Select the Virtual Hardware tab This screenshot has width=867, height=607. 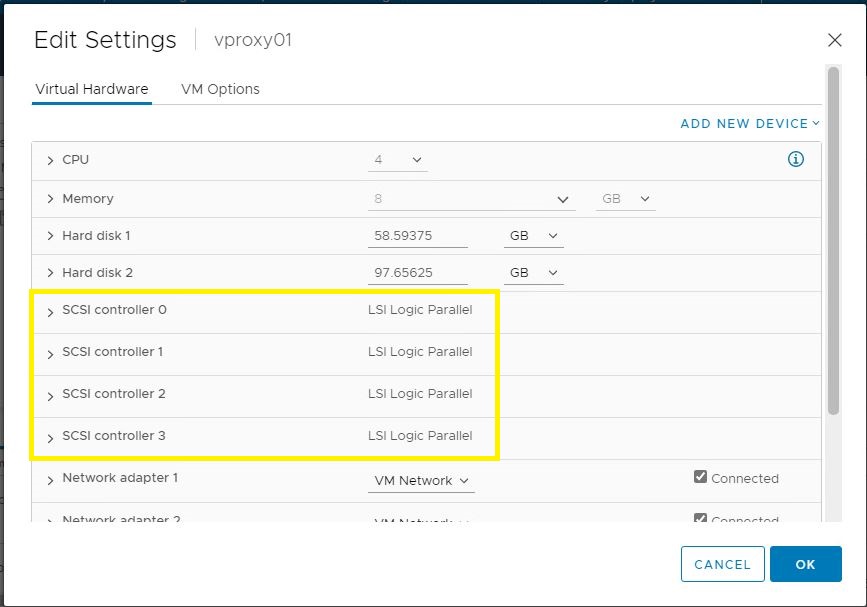pyautogui.click(x=91, y=89)
